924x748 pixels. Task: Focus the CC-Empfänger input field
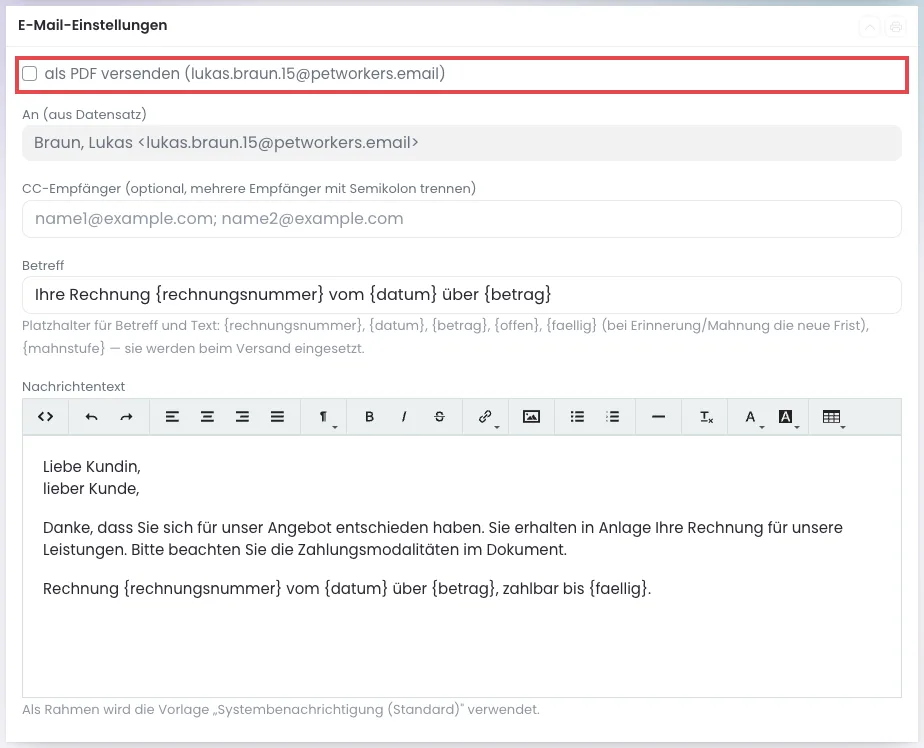pyautogui.click(x=462, y=219)
